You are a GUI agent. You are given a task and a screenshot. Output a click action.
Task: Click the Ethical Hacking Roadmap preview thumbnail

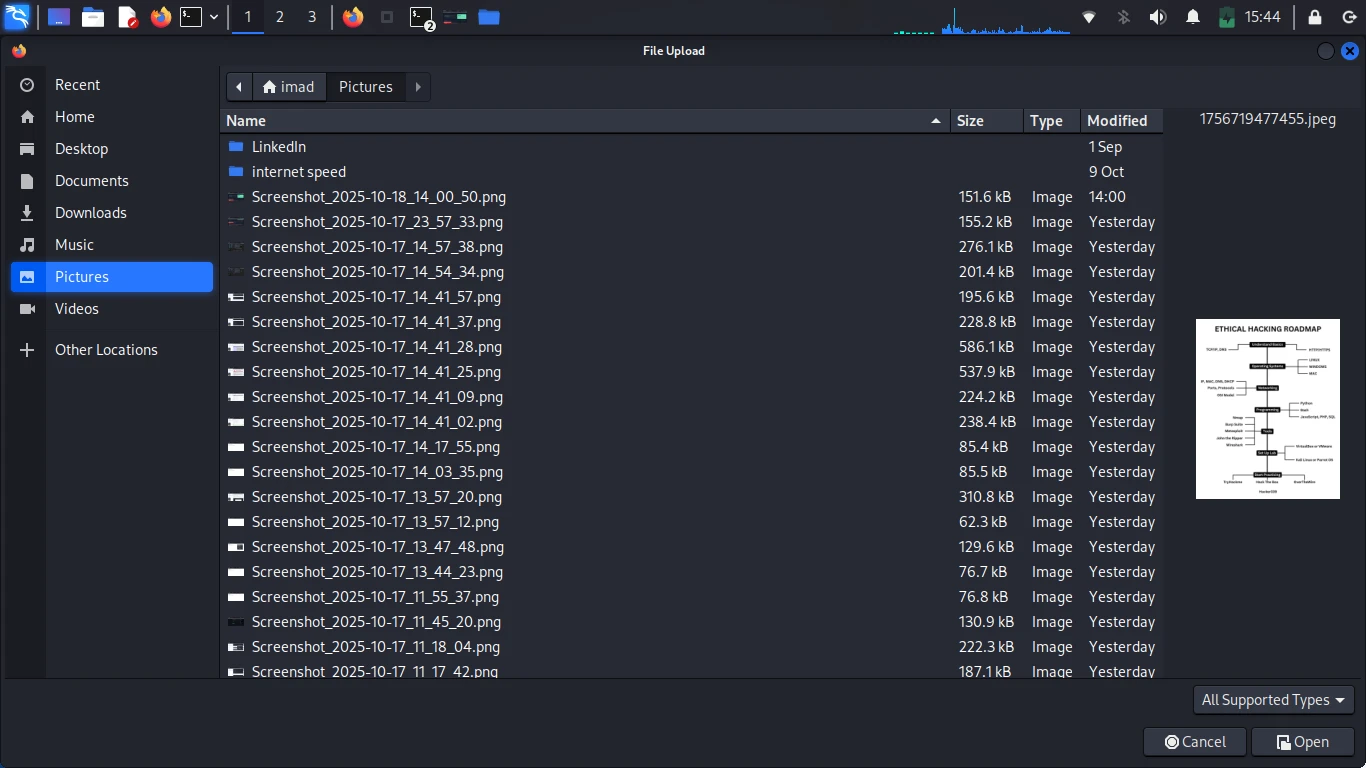point(1267,409)
